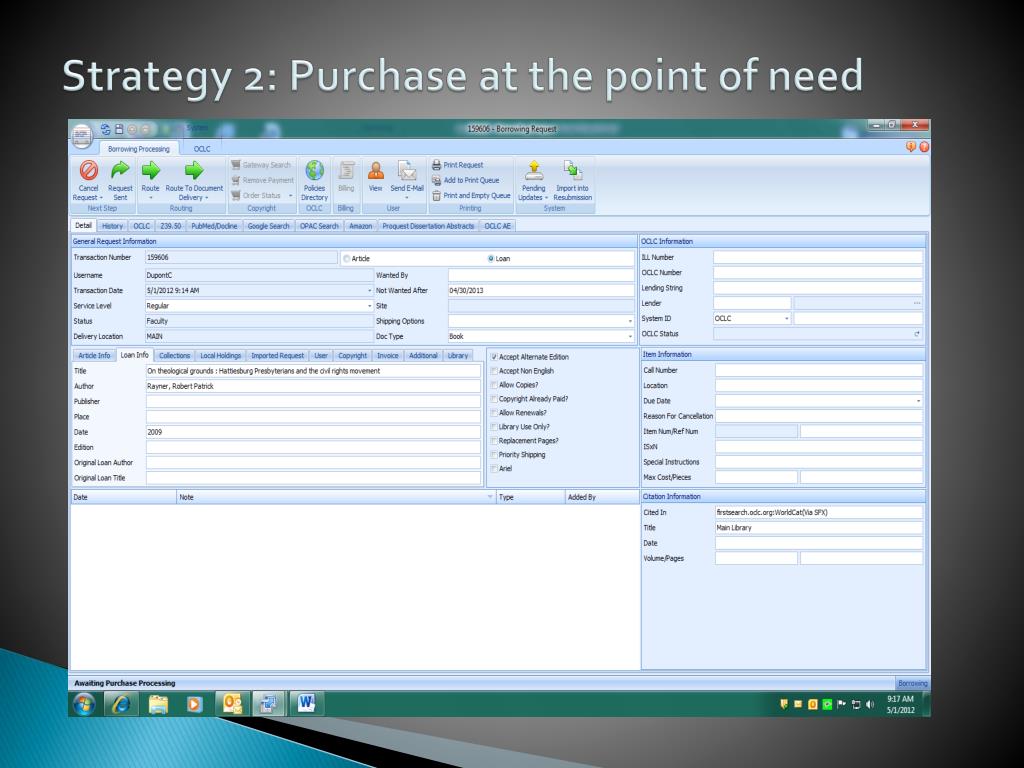Click the Pending Updates icon
The image size is (1024, 768).
[534, 170]
